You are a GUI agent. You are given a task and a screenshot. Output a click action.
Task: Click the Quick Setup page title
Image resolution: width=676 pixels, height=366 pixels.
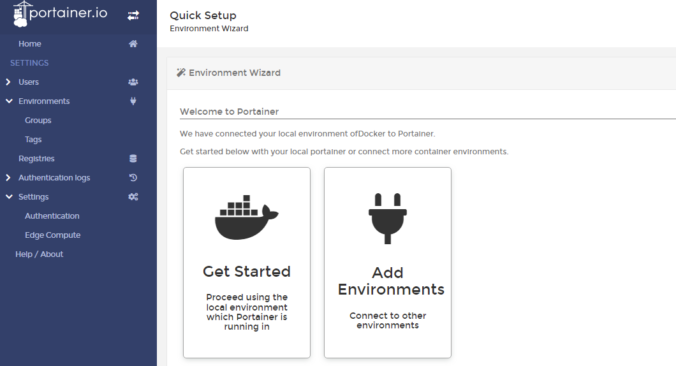point(203,16)
